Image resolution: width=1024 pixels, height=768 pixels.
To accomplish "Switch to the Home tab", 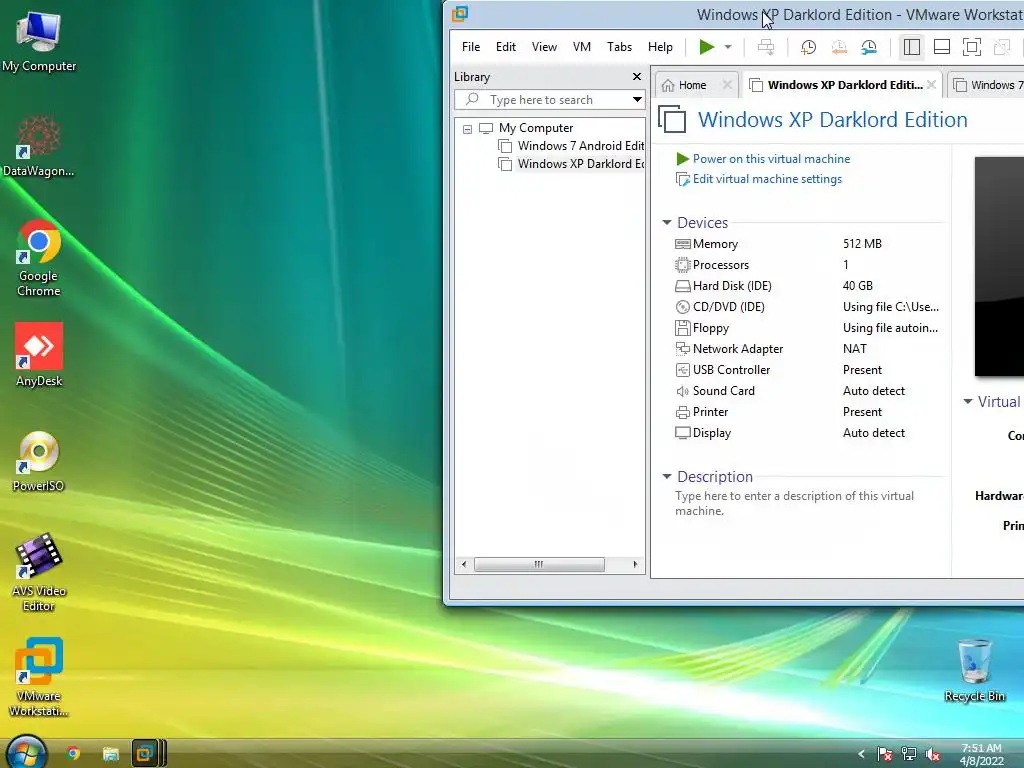I will (x=692, y=85).
